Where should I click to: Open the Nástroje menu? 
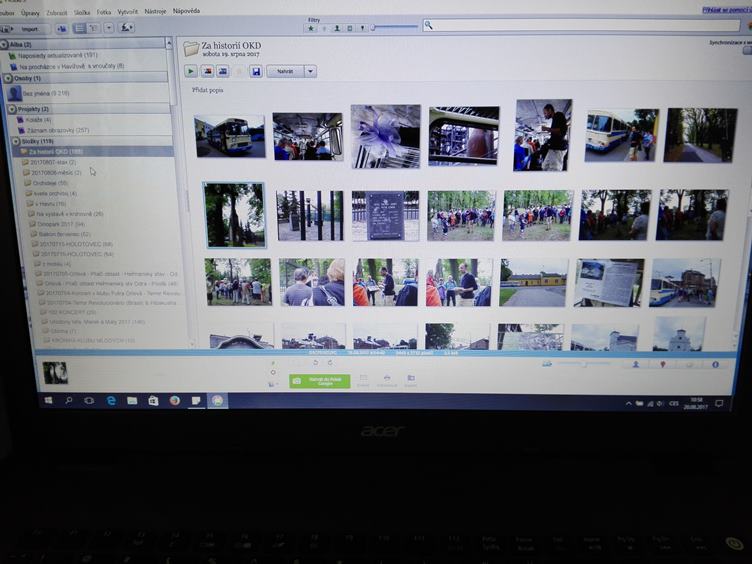pos(155,11)
